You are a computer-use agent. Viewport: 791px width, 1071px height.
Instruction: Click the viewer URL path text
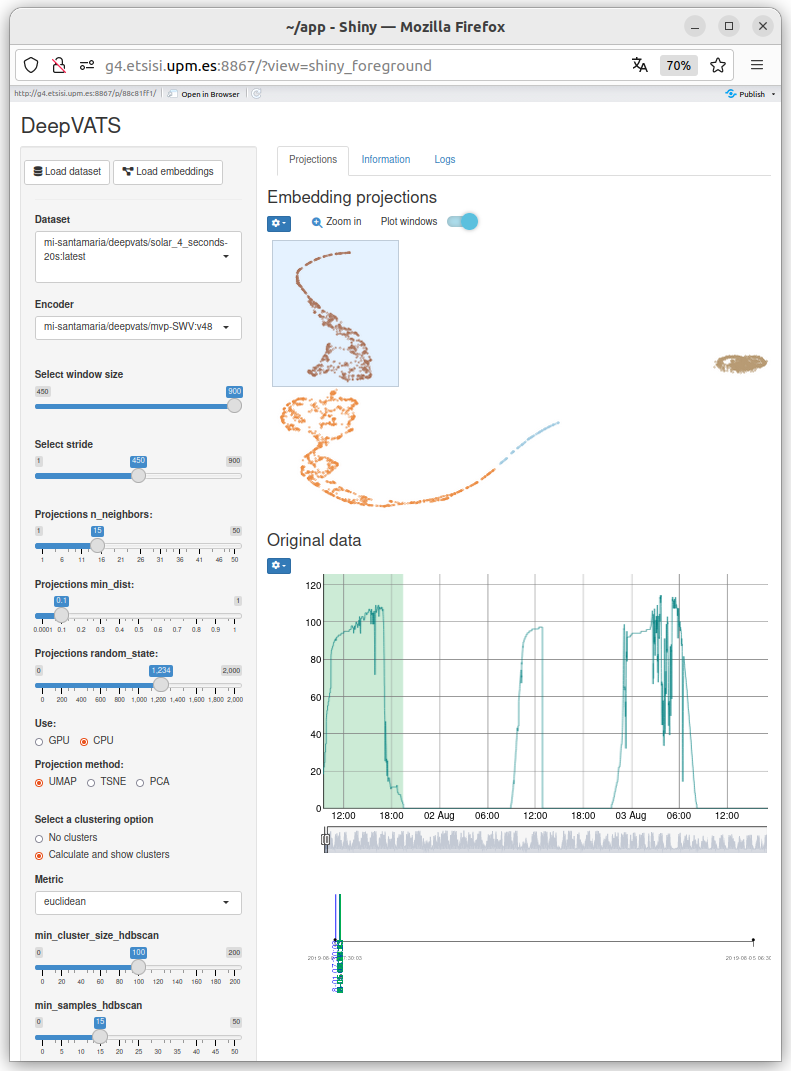click(85, 94)
